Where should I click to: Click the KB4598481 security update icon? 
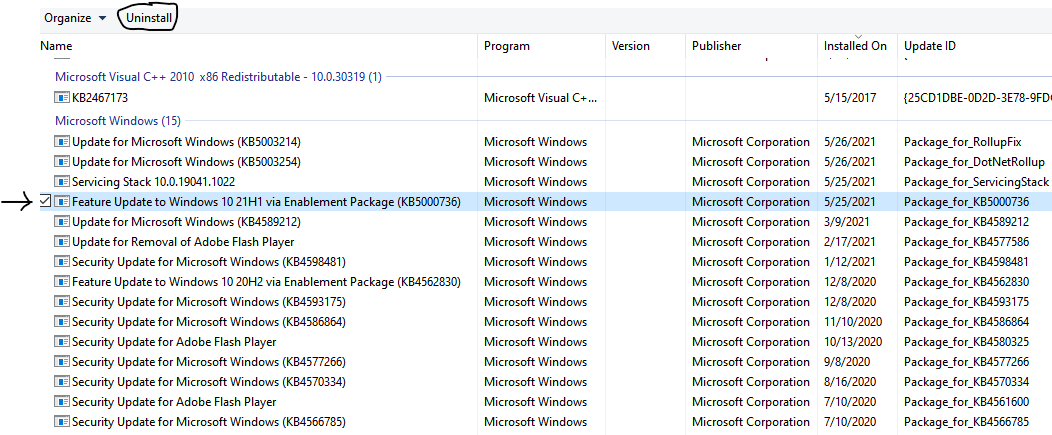pos(62,262)
